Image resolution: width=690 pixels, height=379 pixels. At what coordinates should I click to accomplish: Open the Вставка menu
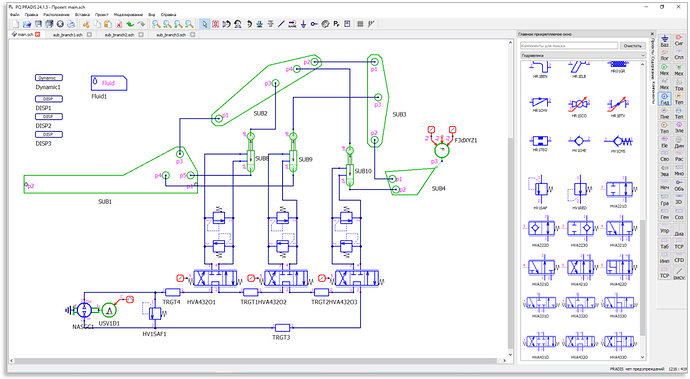click(82, 15)
